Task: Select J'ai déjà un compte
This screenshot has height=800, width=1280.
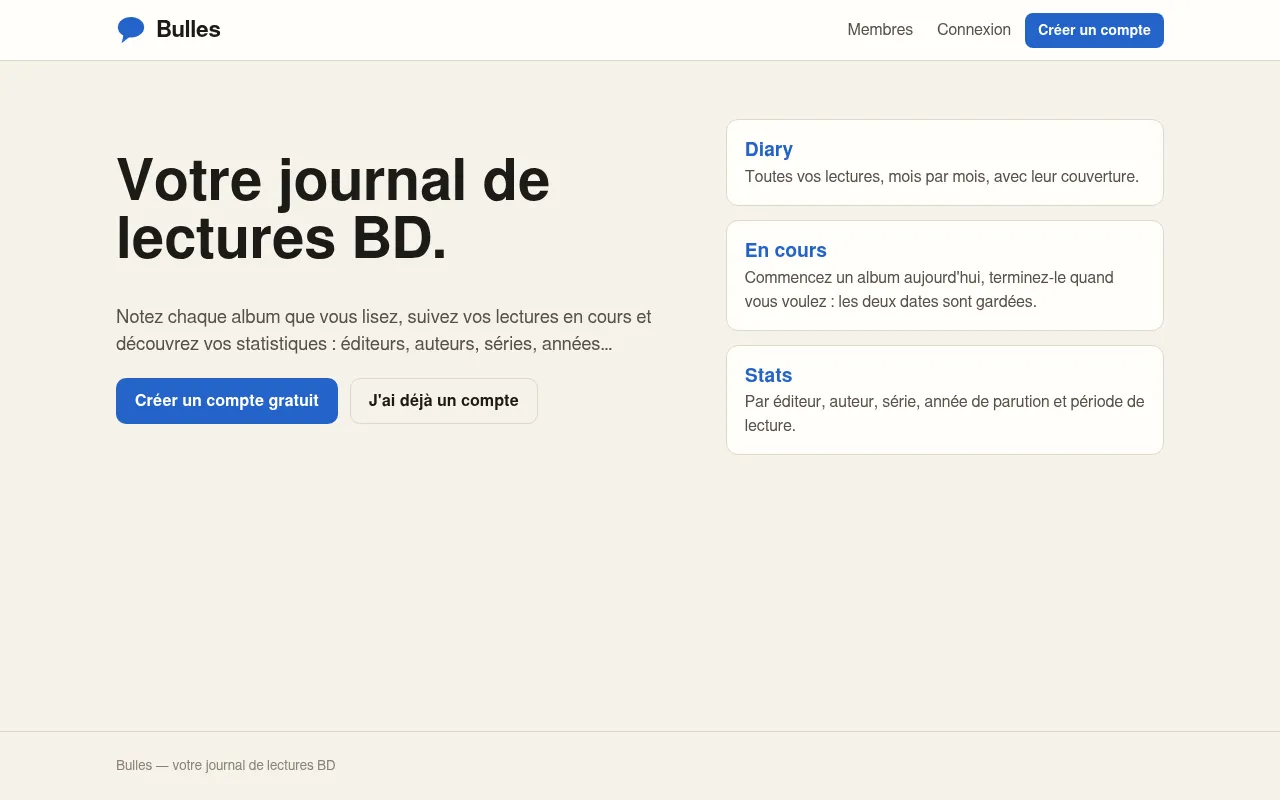Action: point(444,401)
